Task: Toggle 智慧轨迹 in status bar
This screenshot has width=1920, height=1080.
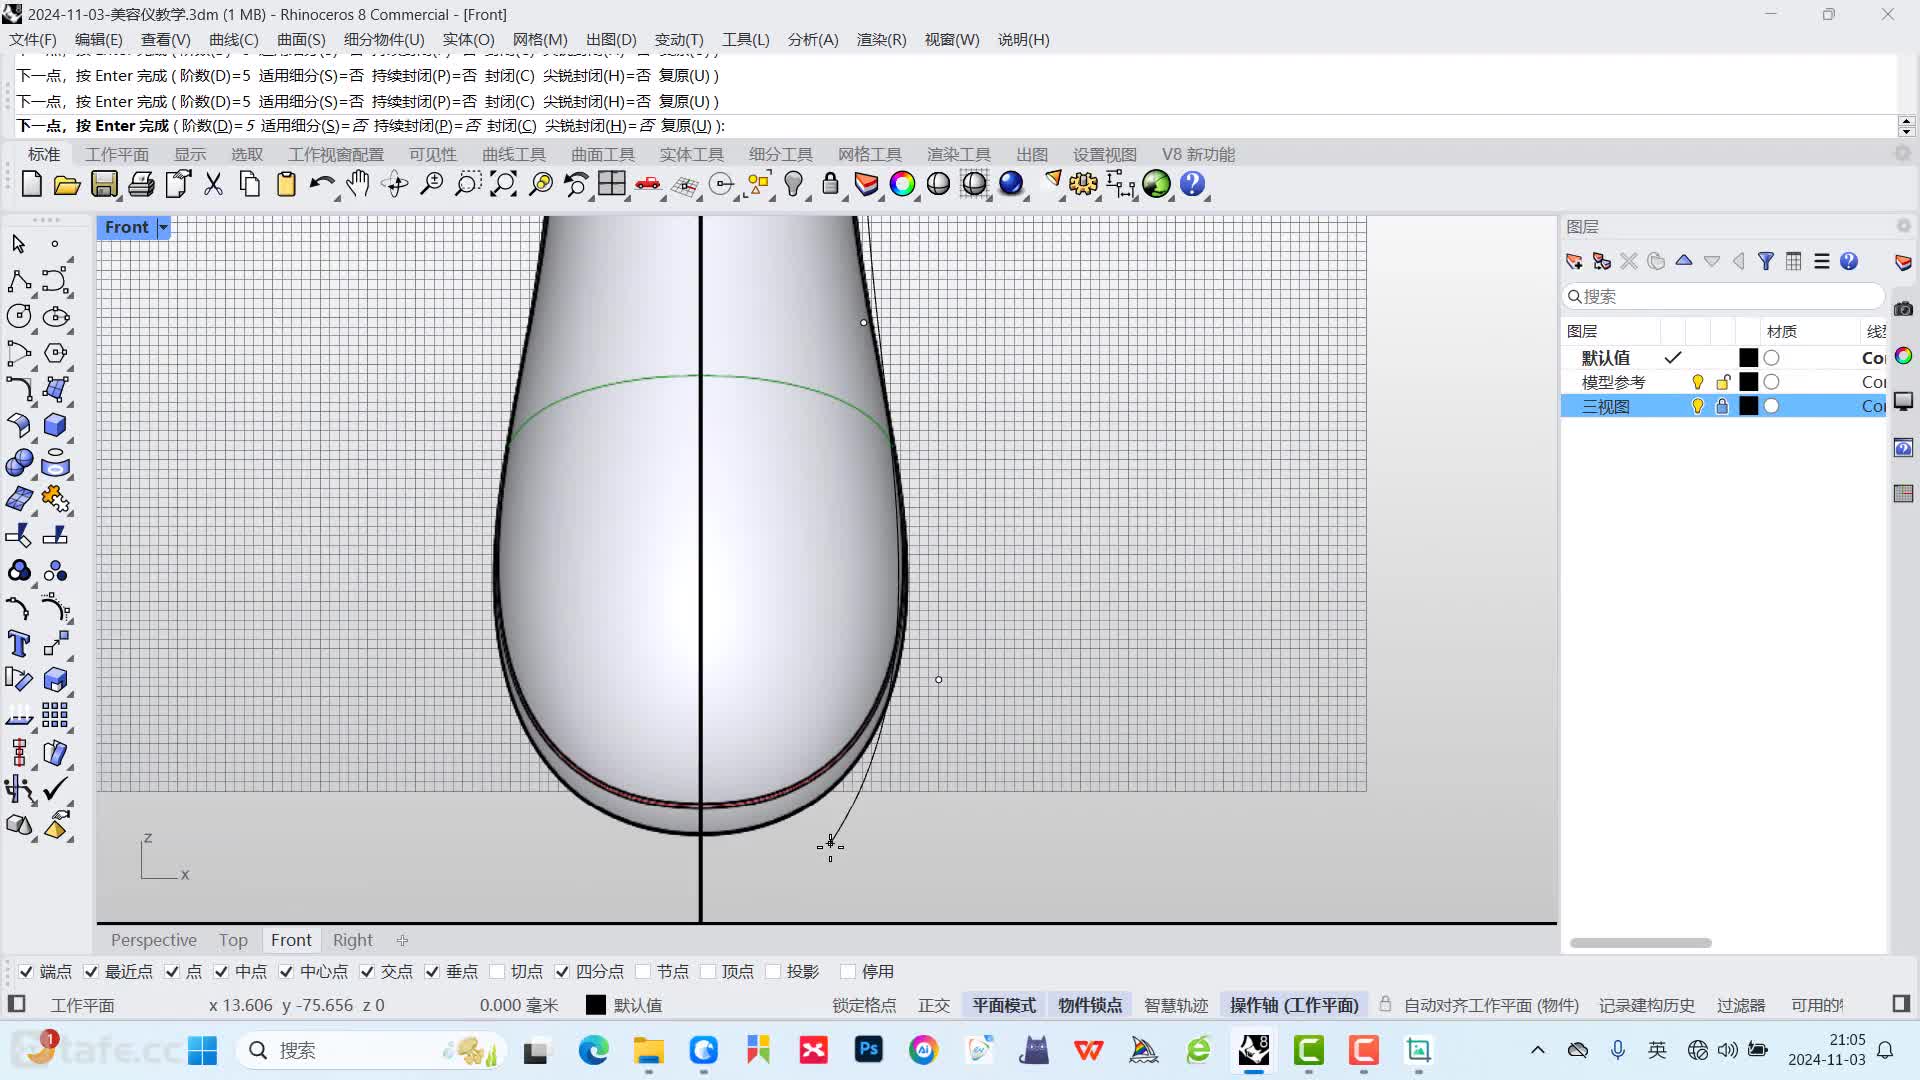Action: (1176, 1005)
